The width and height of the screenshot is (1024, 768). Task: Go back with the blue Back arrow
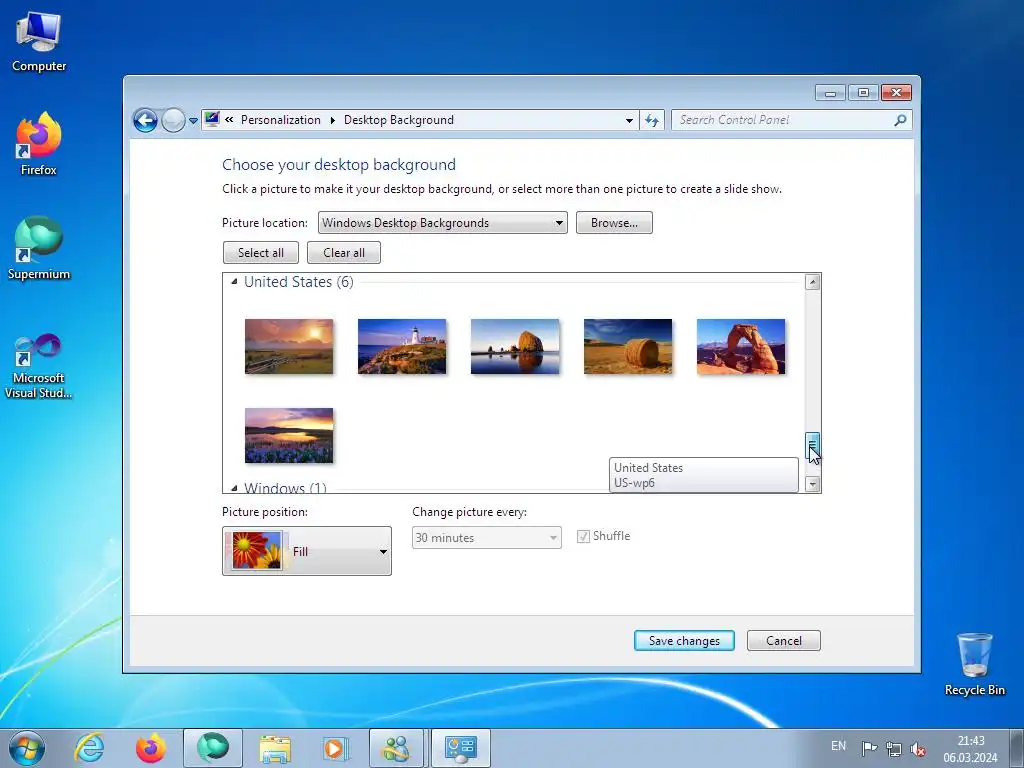click(x=145, y=120)
